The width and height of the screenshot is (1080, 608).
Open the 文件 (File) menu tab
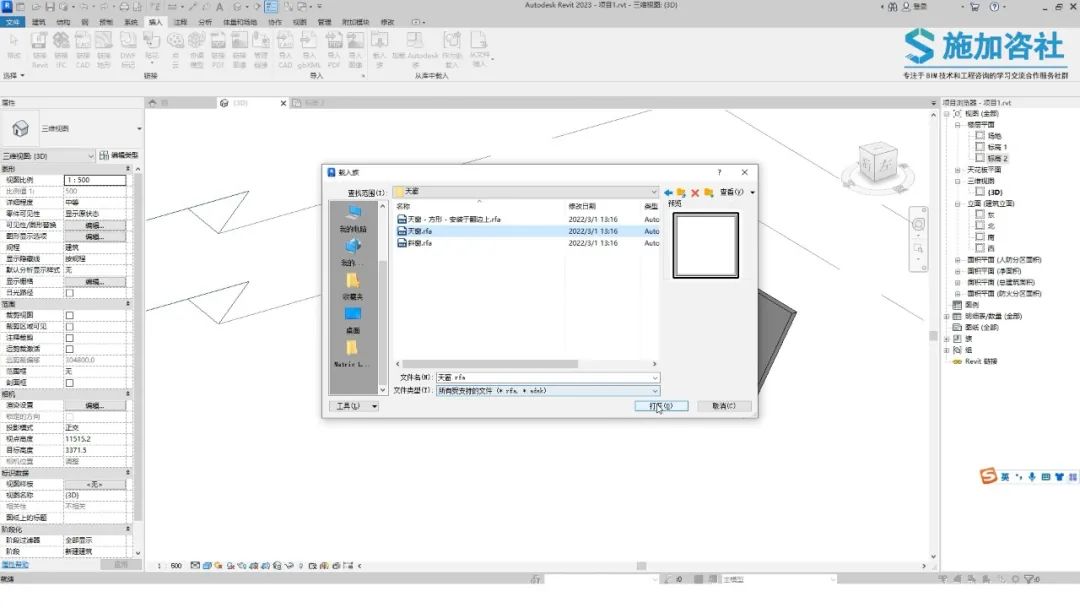click(x=12, y=22)
